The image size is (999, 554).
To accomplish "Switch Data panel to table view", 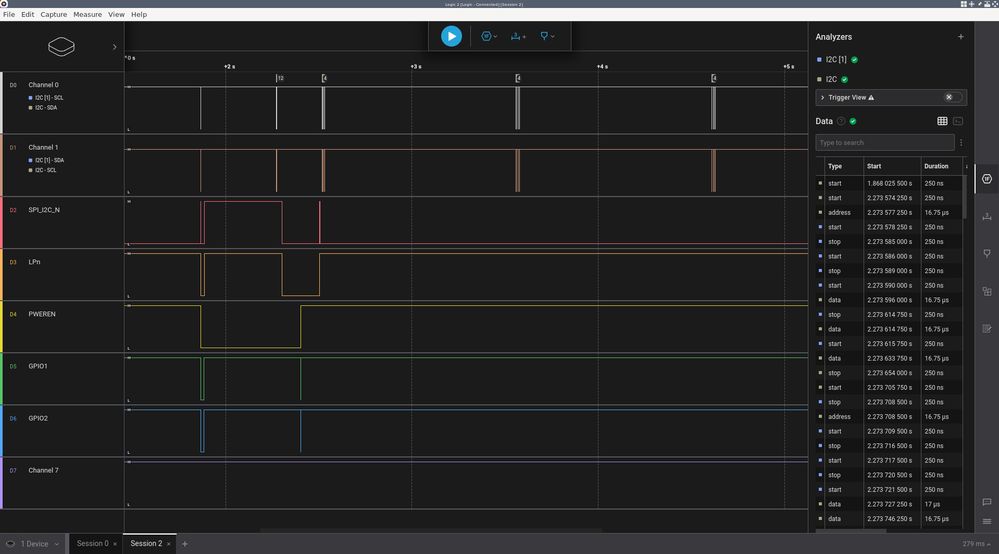I will click(x=942, y=121).
